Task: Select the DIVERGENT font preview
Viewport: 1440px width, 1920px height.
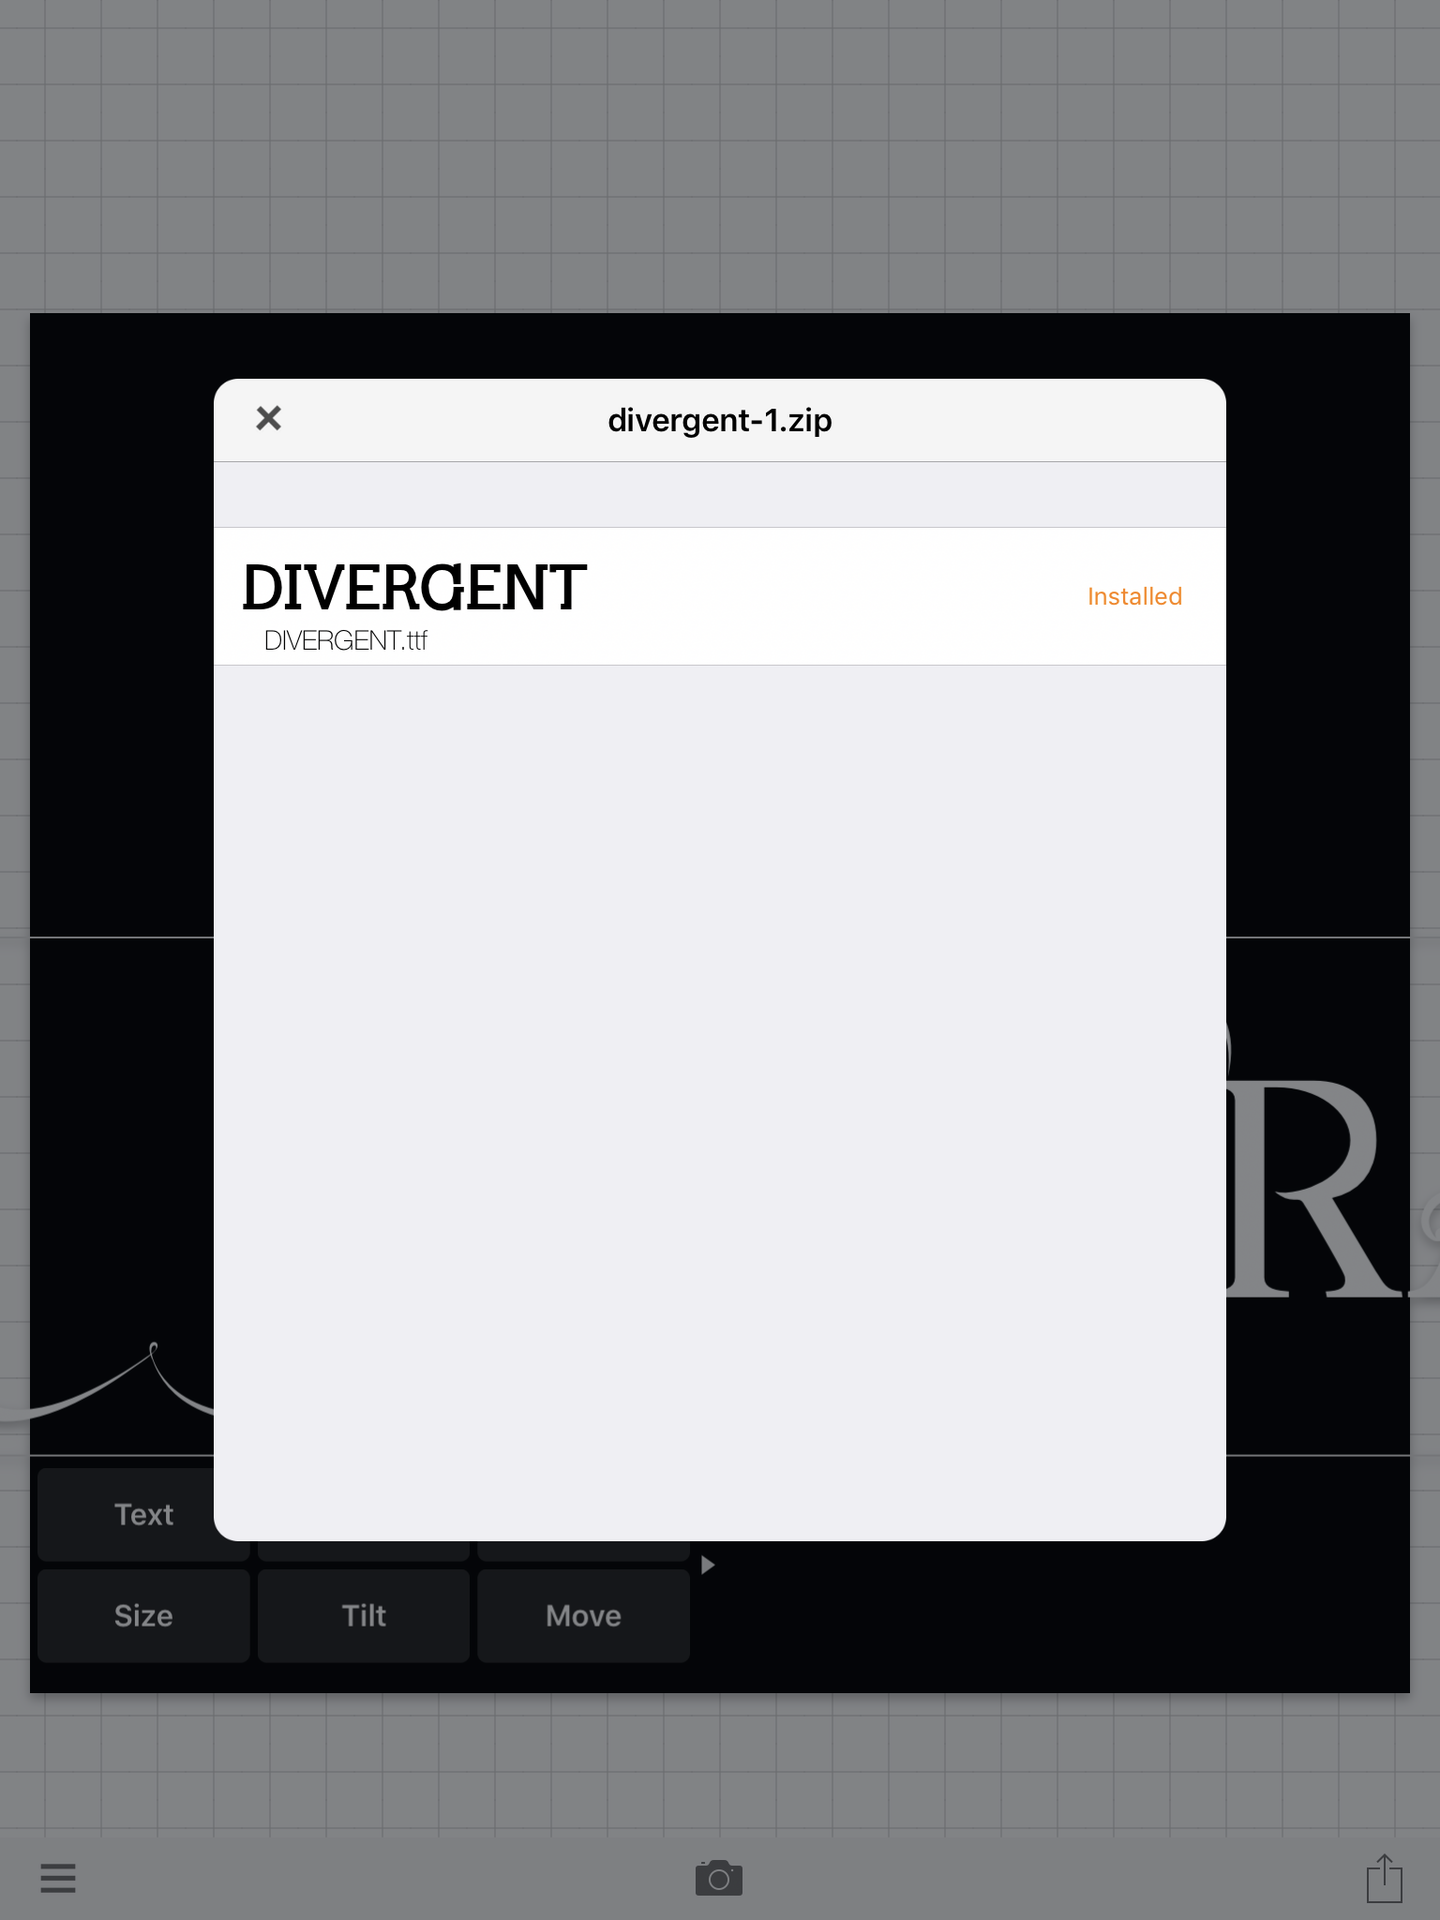Action: 414,587
